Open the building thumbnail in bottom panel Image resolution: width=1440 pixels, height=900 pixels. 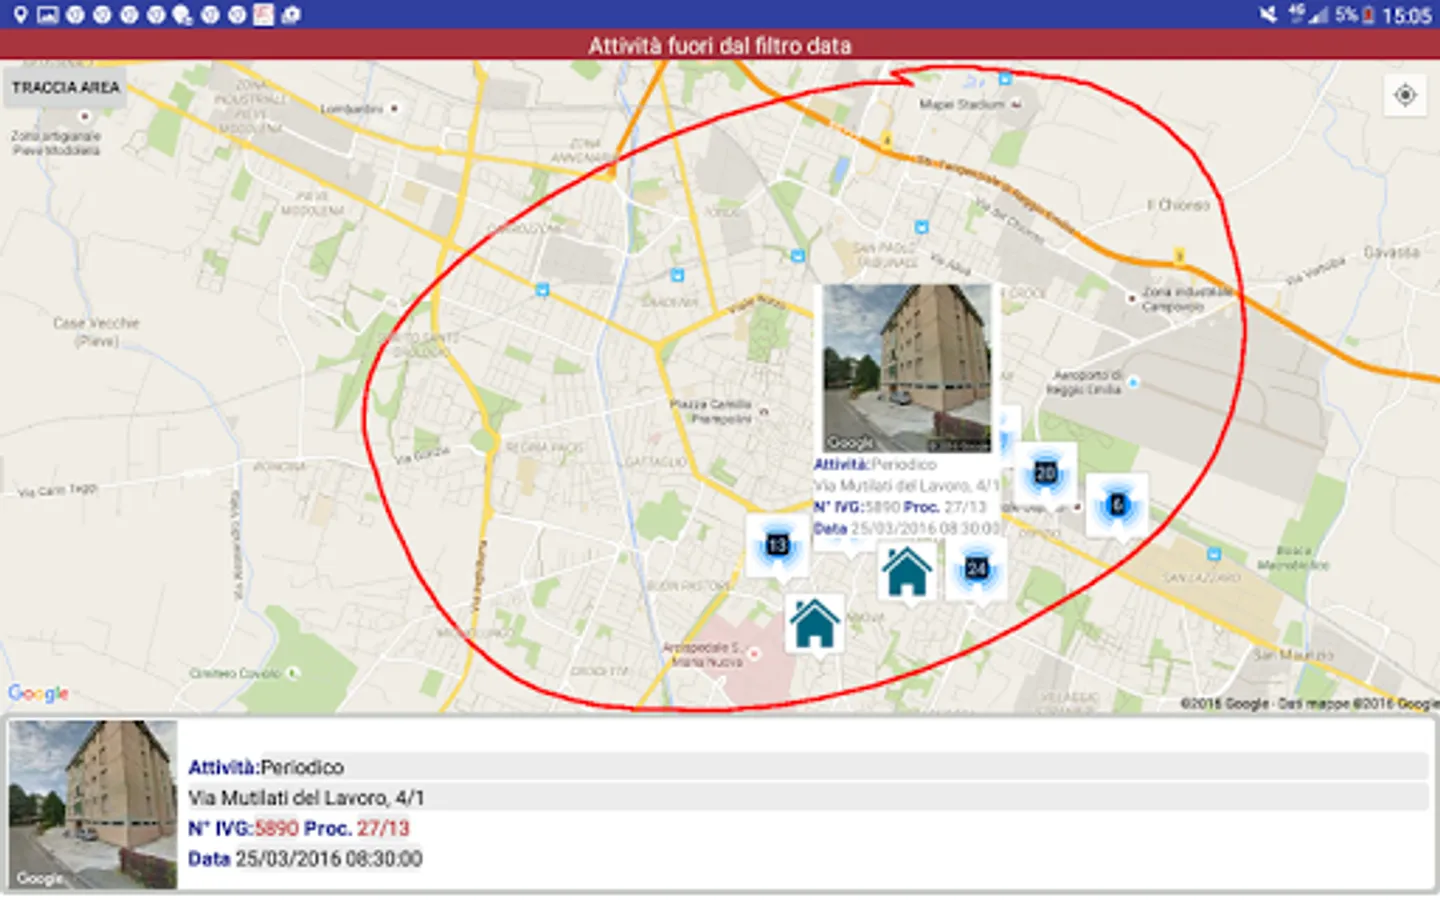click(x=93, y=804)
